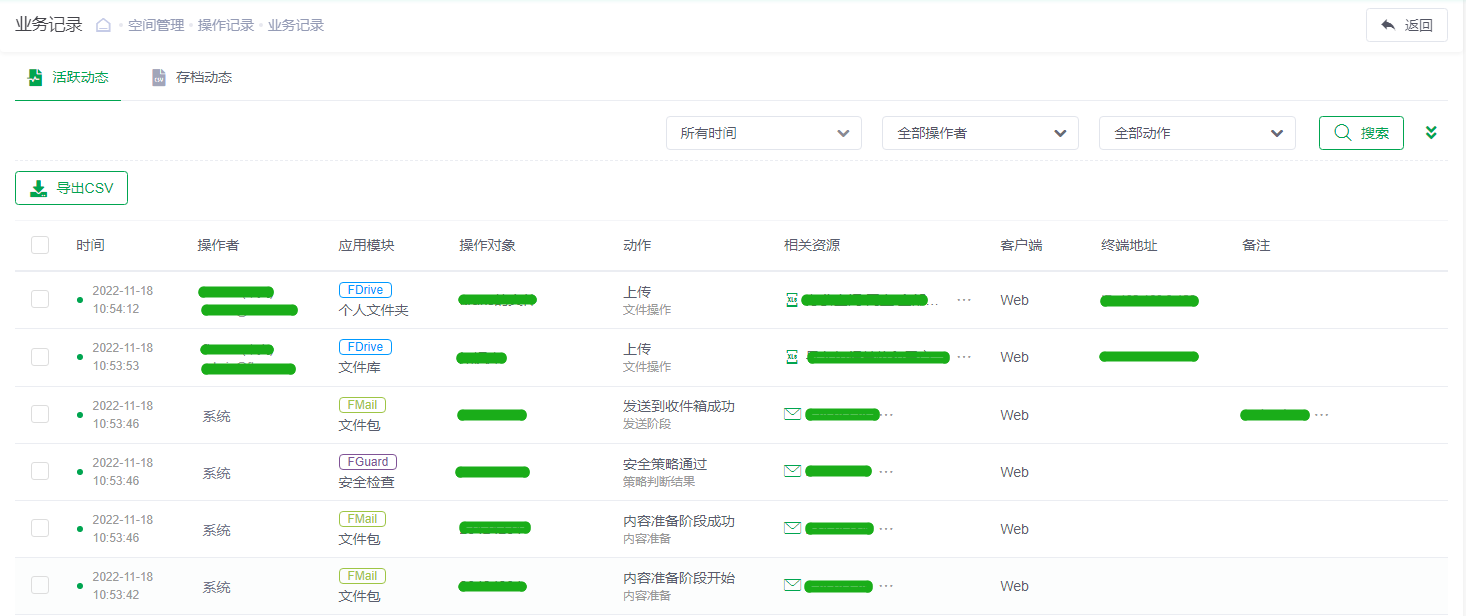This screenshot has width=1466, height=616.
Task: Click the 搜索 search button
Action: (x=1361, y=133)
